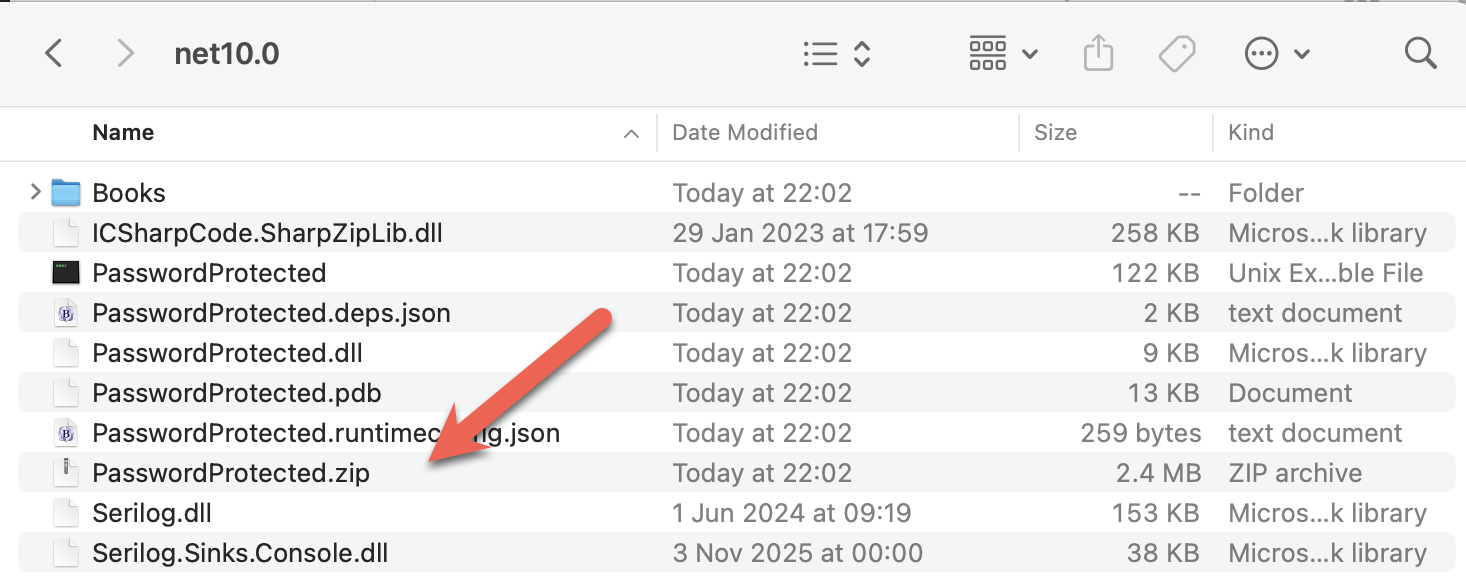1466x586 pixels.
Task: Click the ICSharpCode.SharpZipLib.dll file icon
Action: (x=65, y=232)
